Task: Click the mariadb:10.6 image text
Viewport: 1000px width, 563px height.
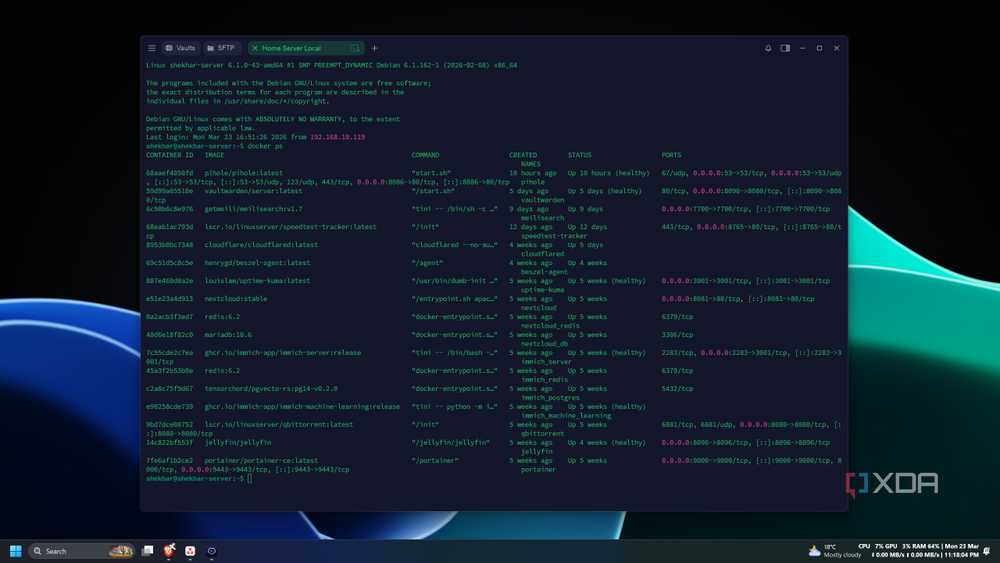Action: (x=228, y=335)
